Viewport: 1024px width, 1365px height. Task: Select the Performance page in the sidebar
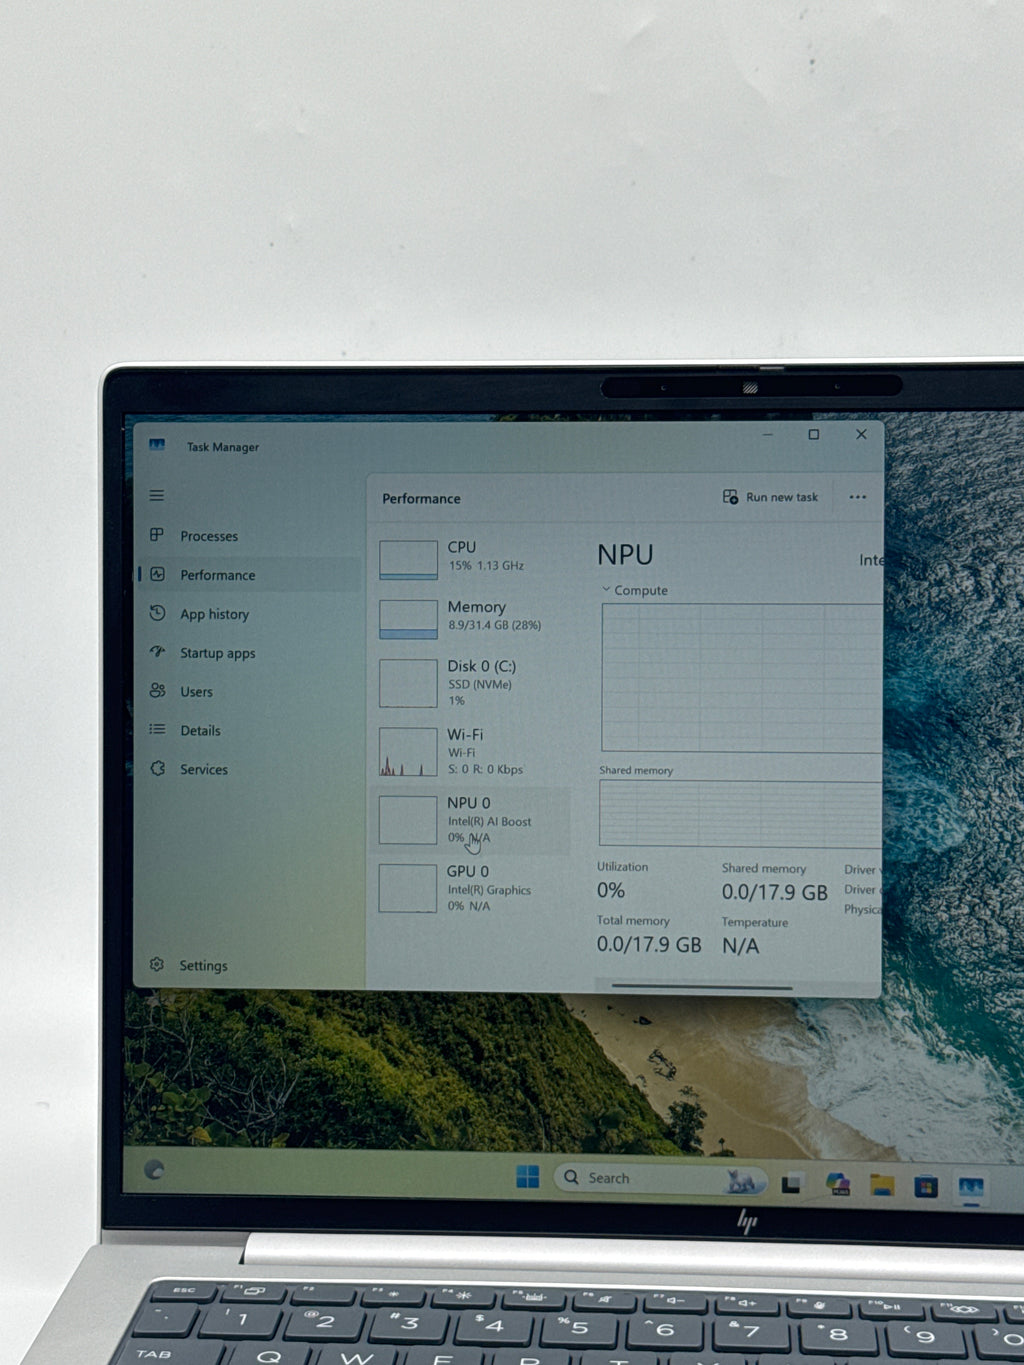pyautogui.click(x=247, y=575)
